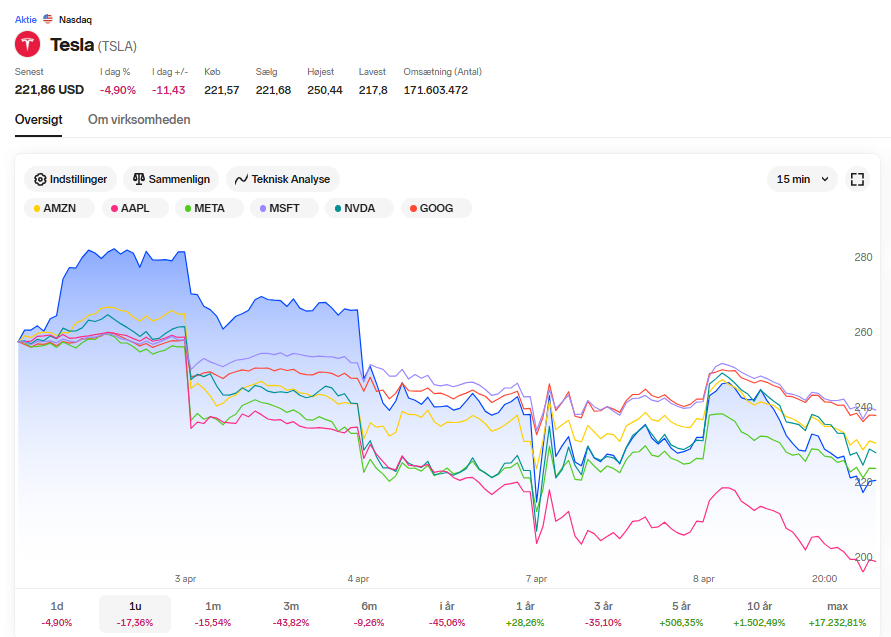This screenshot has height=637, width=891.
Task: Click the 221,86 USD latest price
Action: (x=49, y=90)
